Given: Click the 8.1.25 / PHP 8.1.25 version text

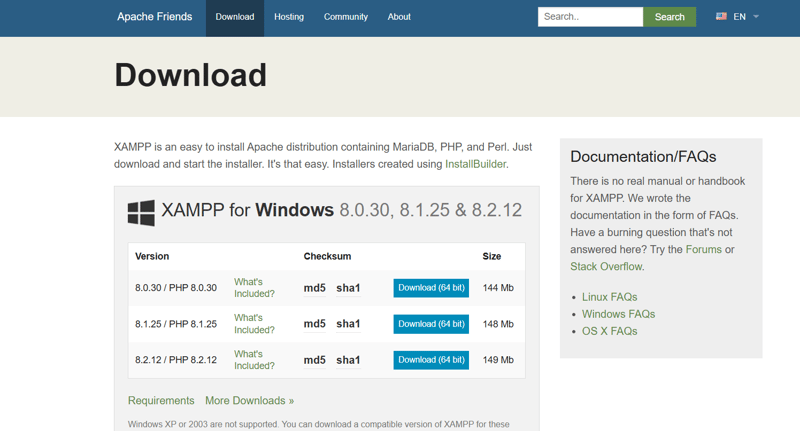Looking at the screenshot, I should 176,324.
